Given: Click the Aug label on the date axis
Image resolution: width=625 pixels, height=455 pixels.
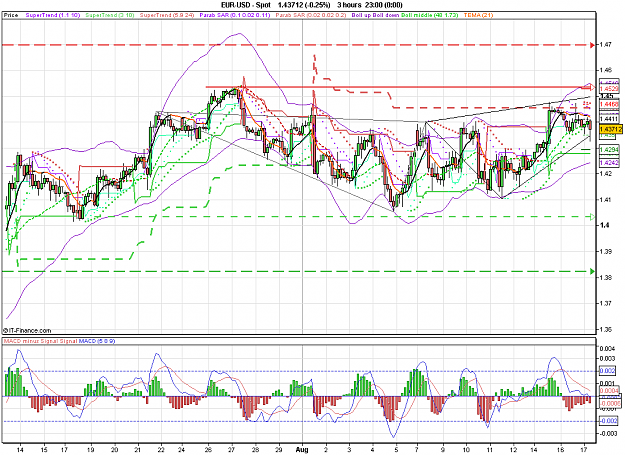Looking at the screenshot, I should [x=303, y=450].
